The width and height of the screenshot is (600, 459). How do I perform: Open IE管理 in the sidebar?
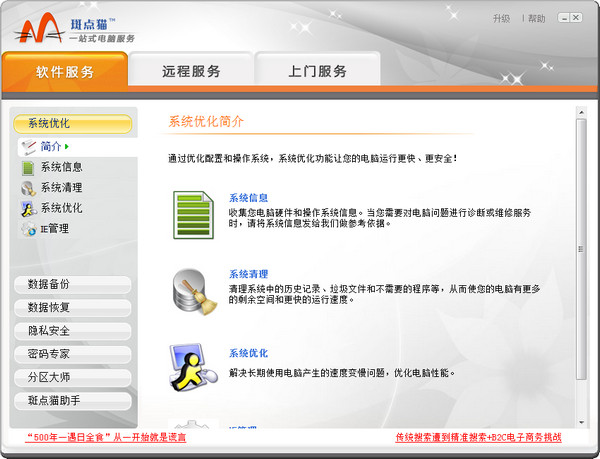pos(55,229)
